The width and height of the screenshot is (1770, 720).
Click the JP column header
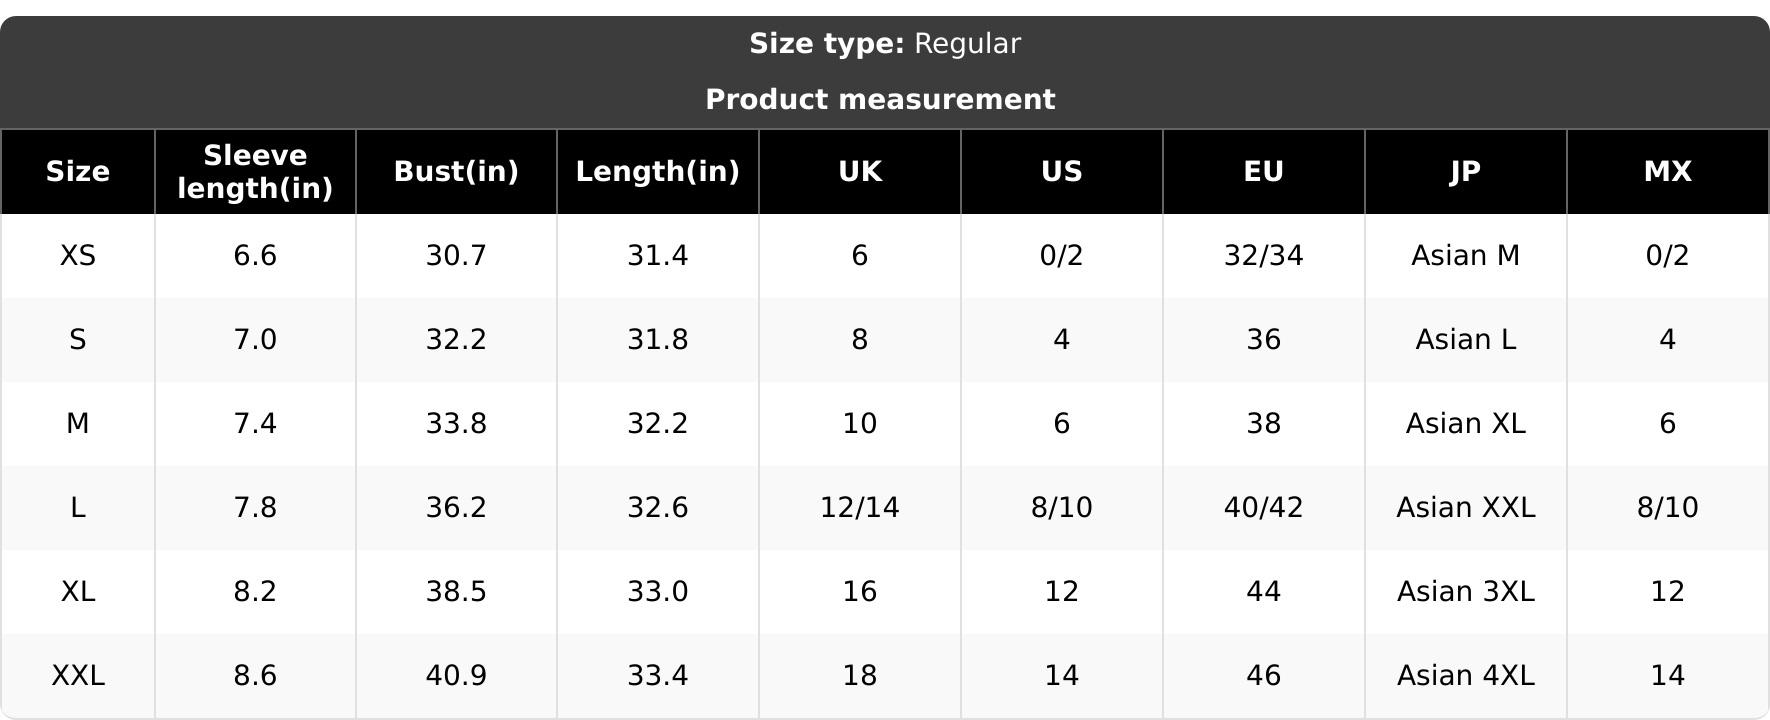[1466, 172]
